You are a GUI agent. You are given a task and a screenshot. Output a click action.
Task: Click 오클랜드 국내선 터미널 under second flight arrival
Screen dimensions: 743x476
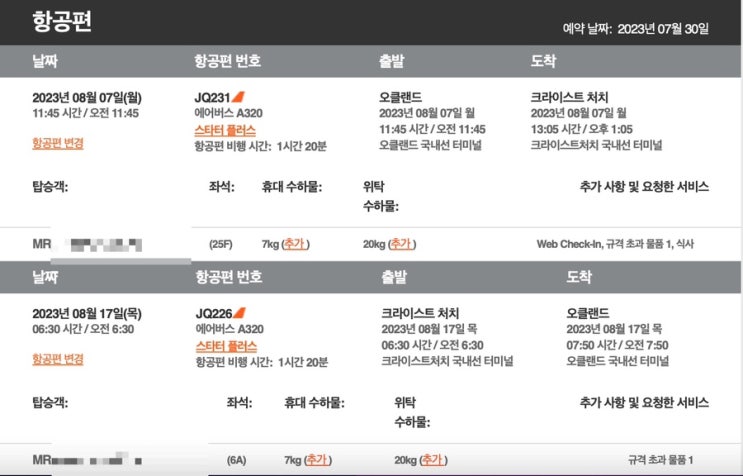point(618,361)
